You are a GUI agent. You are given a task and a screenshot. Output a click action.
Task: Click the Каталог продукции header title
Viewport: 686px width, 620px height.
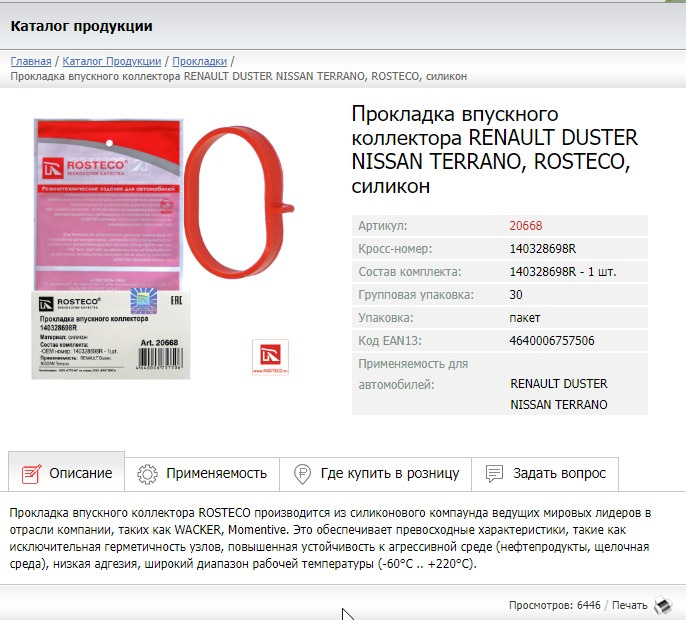81,26
